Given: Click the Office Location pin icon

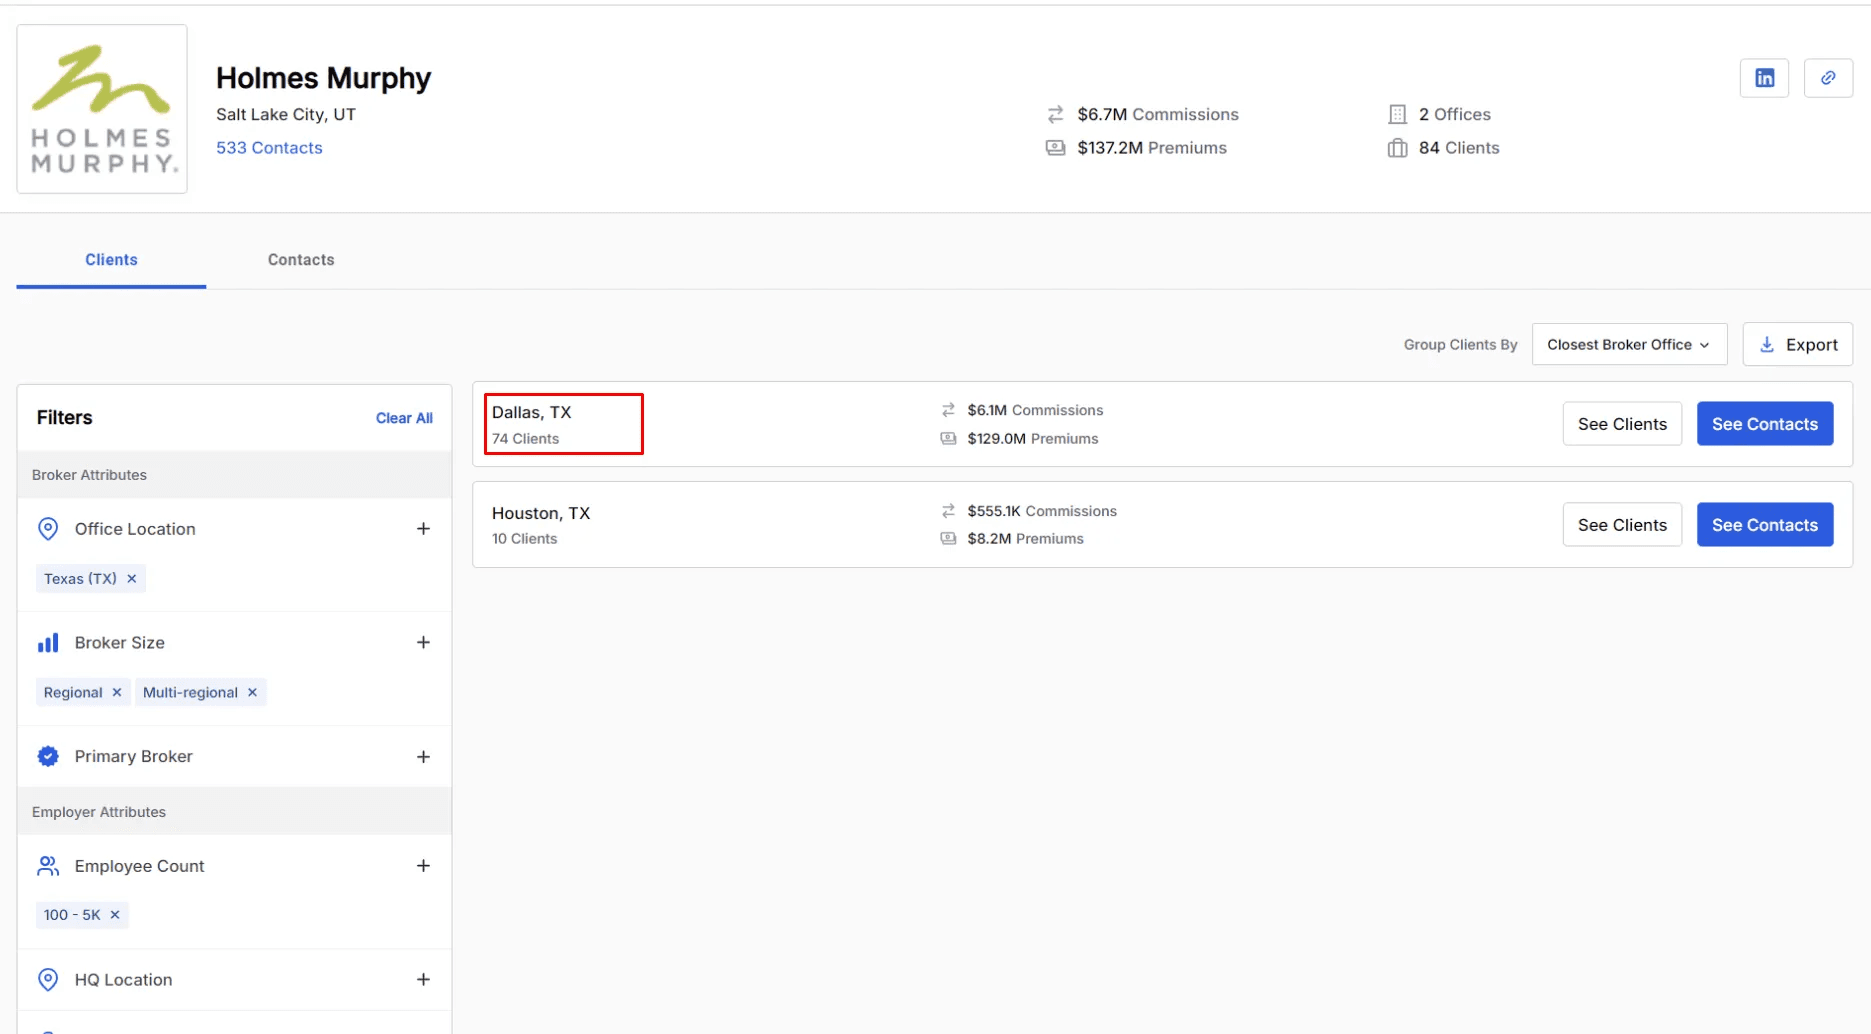Looking at the screenshot, I should (x=47, y=528).
